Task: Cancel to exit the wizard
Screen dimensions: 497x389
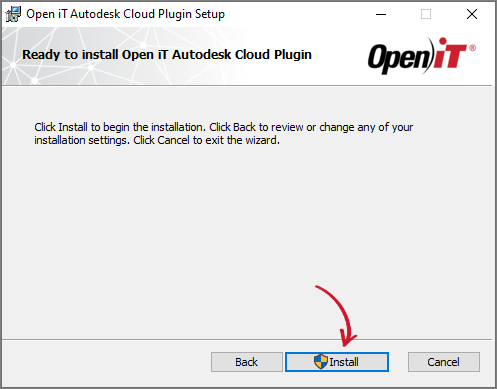Action: coord(444,362)
